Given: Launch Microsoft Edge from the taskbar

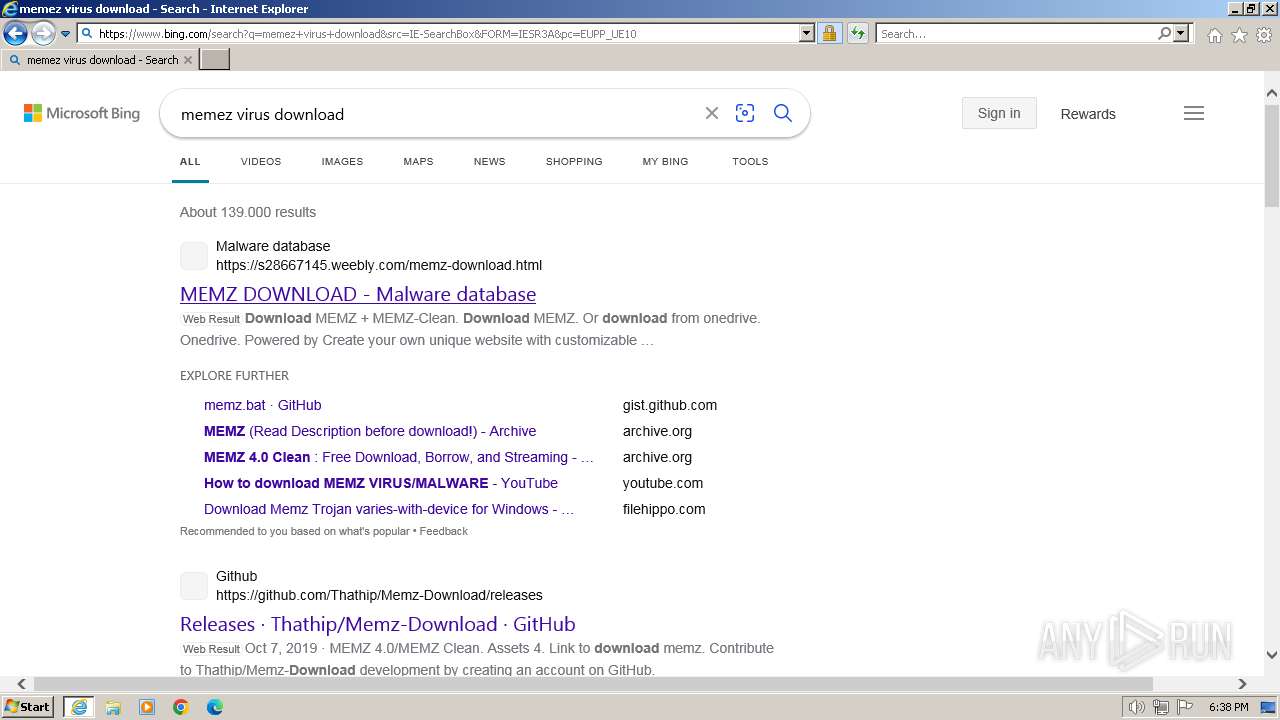Looking at the screenshot, I should [215, 707].
